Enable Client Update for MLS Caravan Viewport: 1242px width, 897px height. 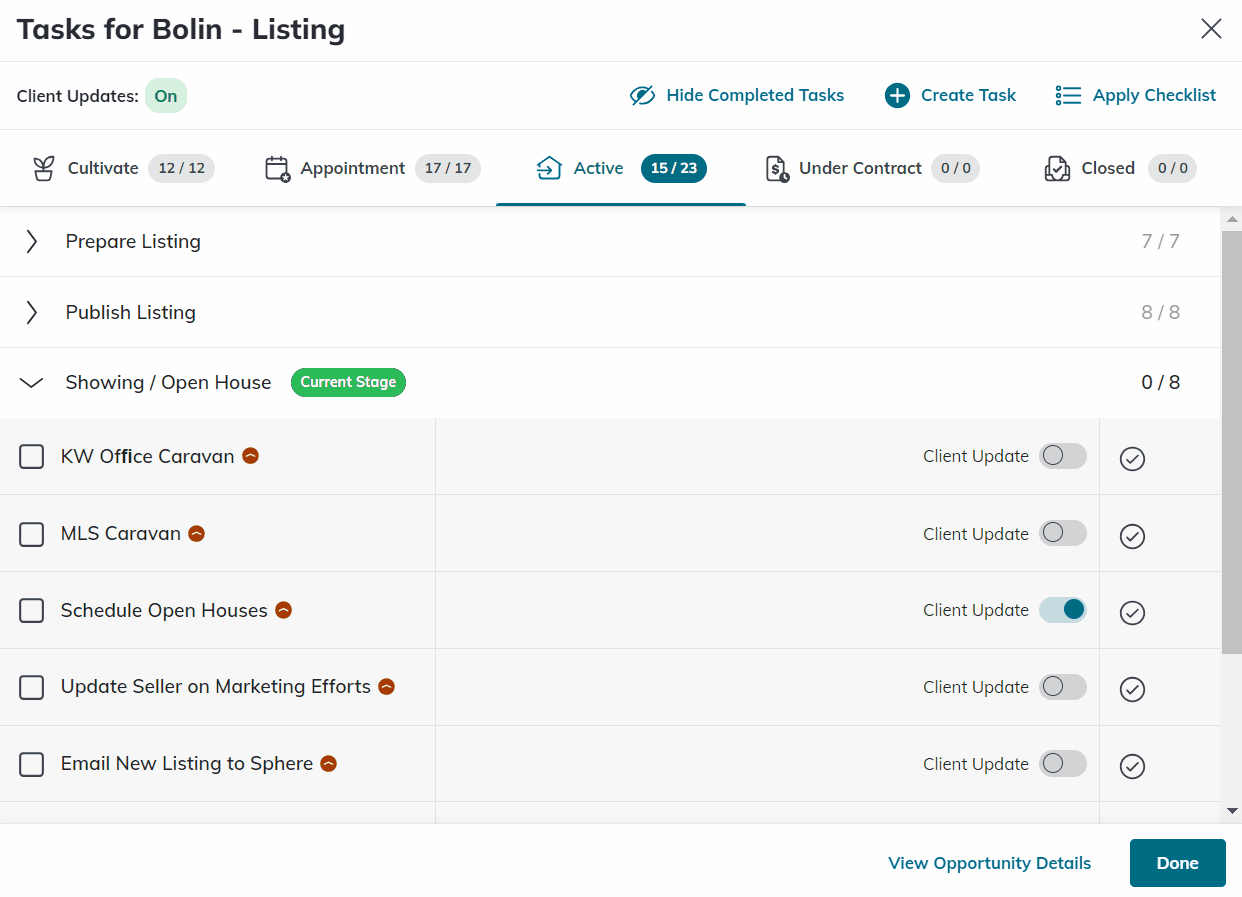click(1063, 533)
